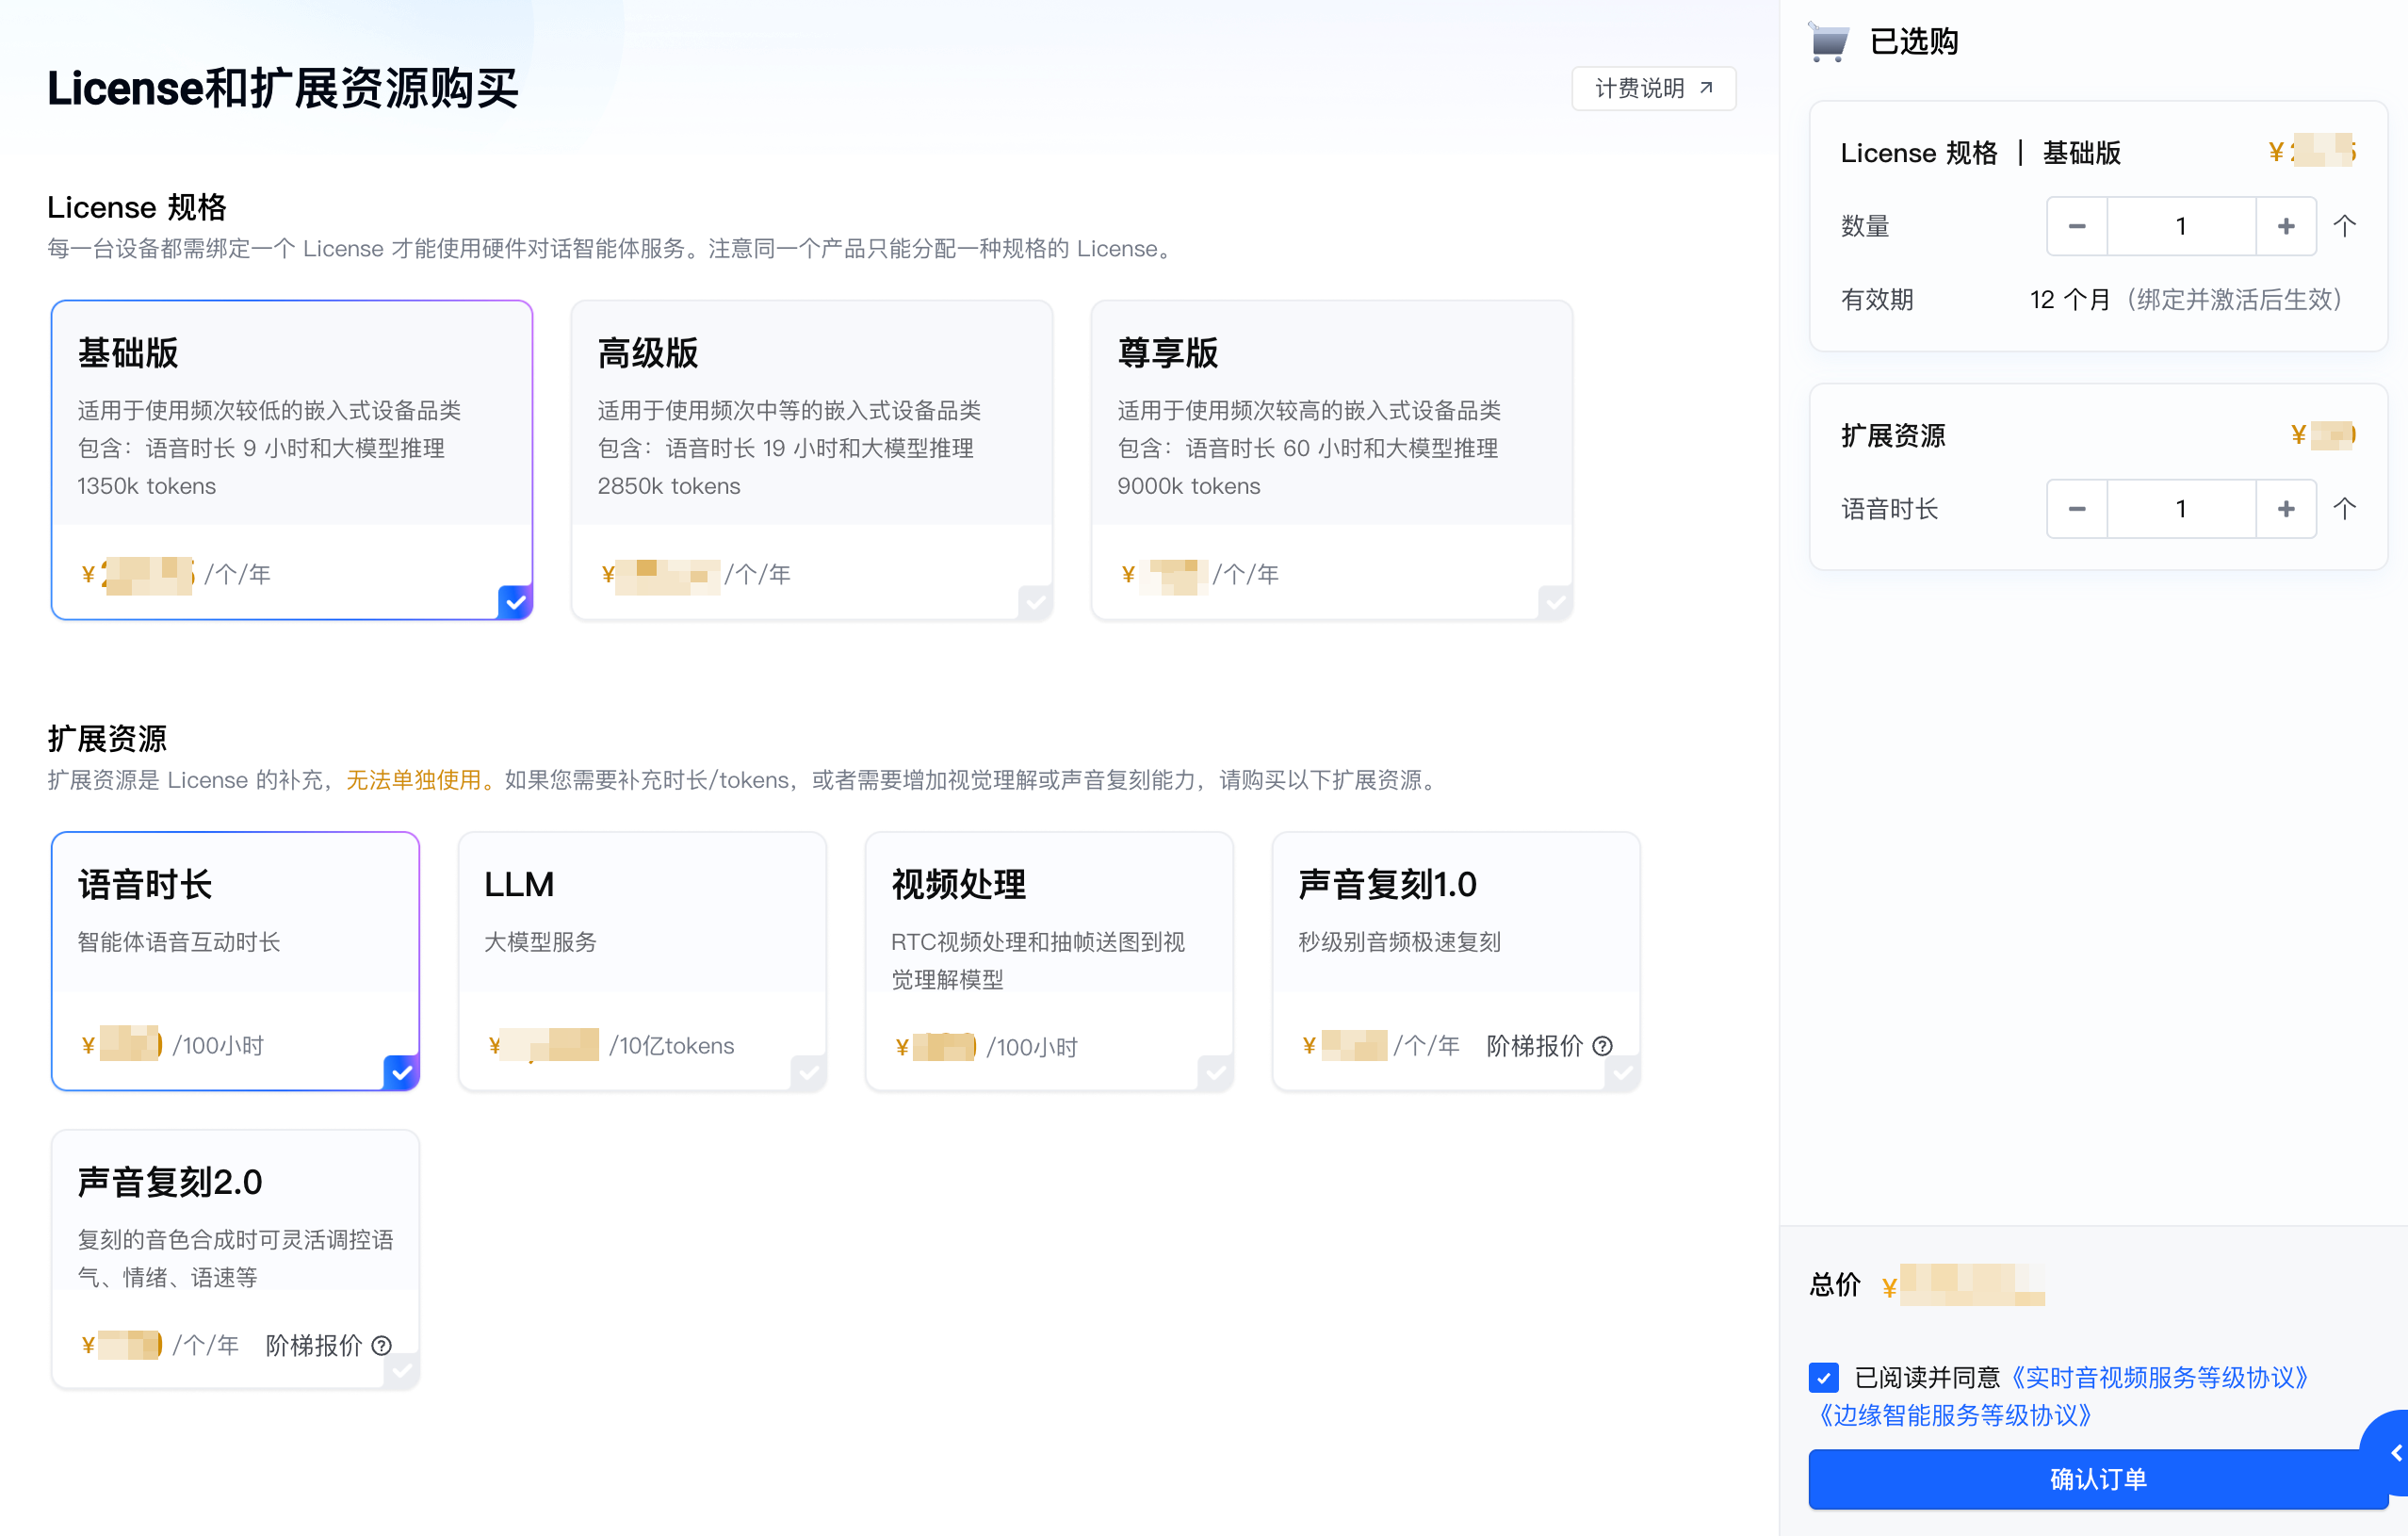Increase License quantity with plus button
Image resolution: width=2408 pixels, height=1536 pixels.
pos(2285,226)
